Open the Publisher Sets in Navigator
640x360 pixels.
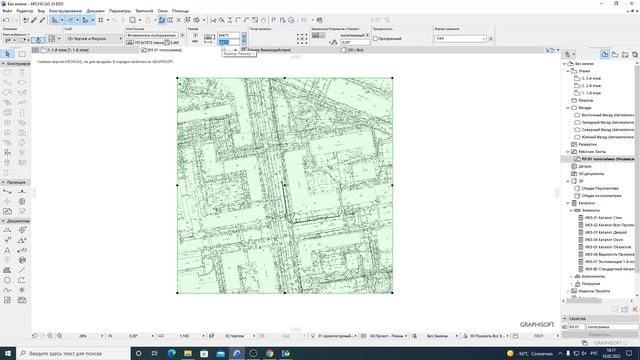click(635, 54)
